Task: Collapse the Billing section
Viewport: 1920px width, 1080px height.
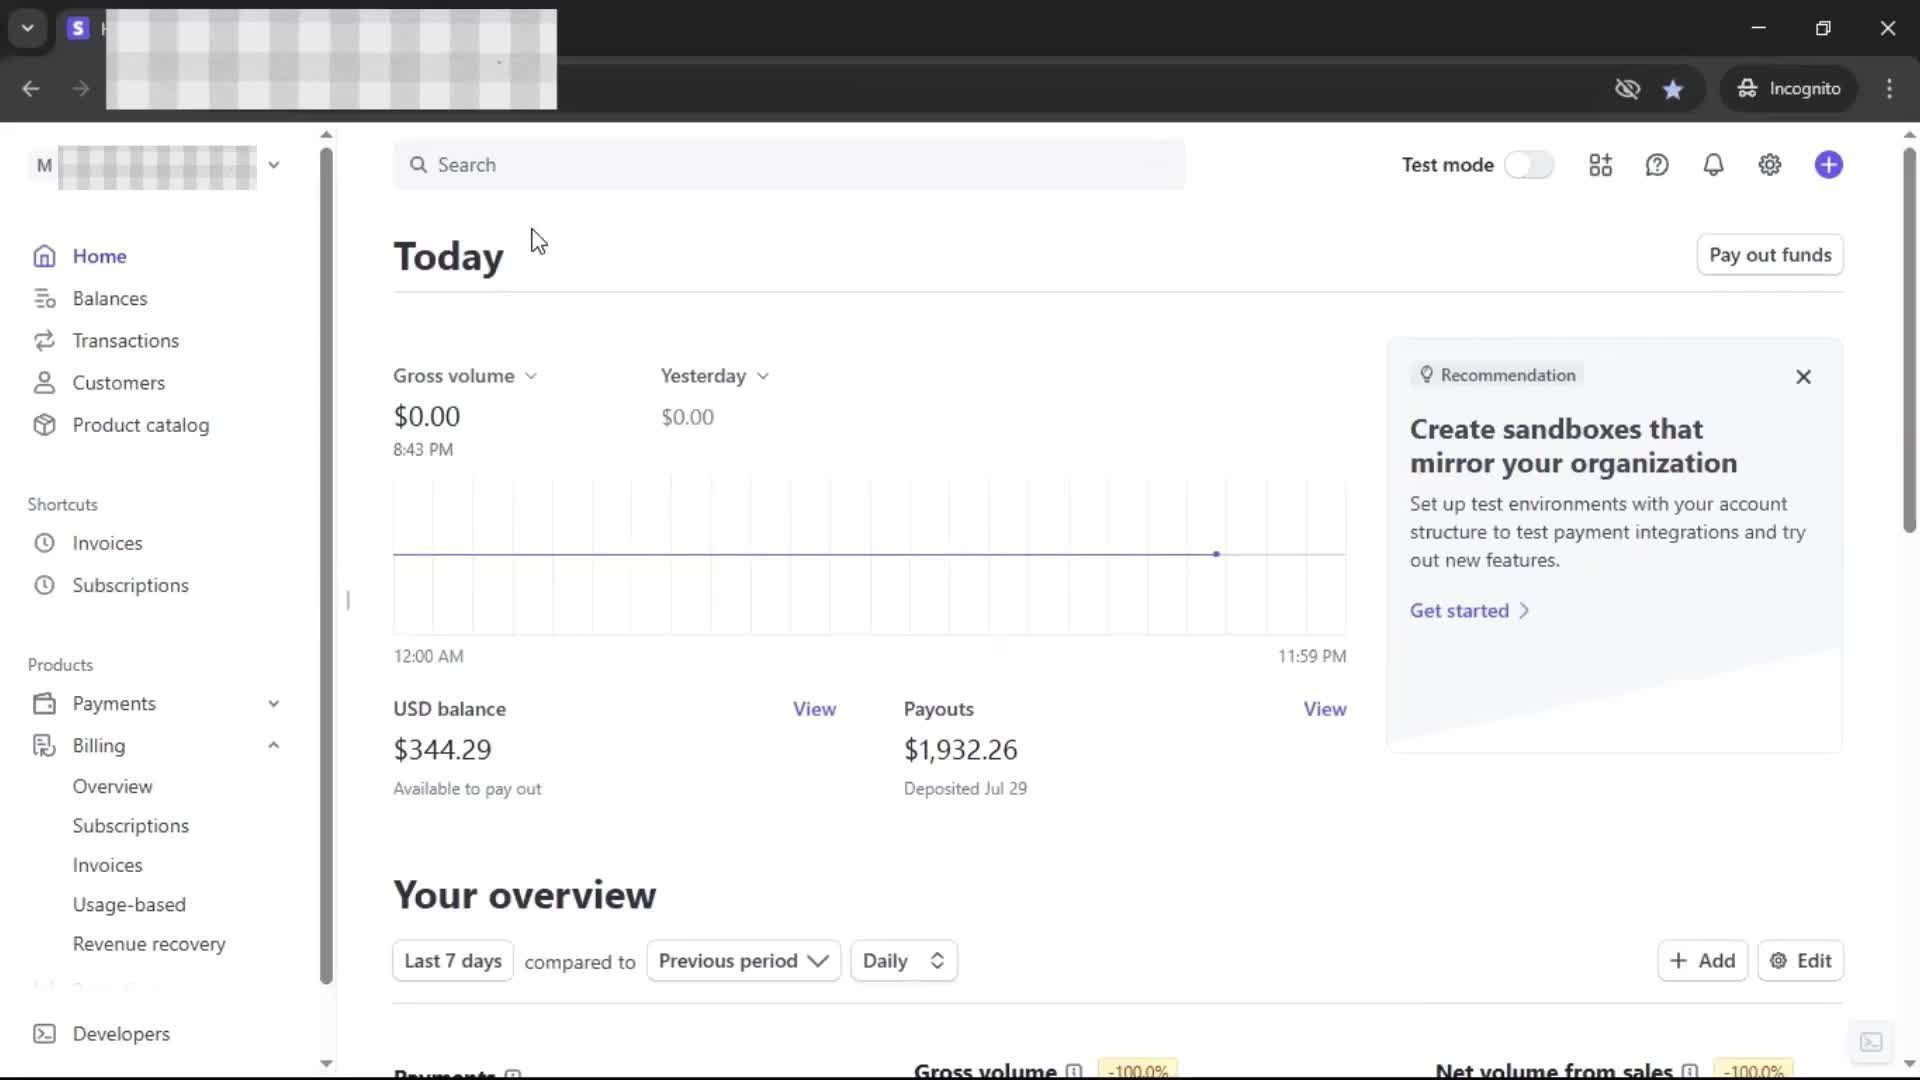Action: (273, 746)
